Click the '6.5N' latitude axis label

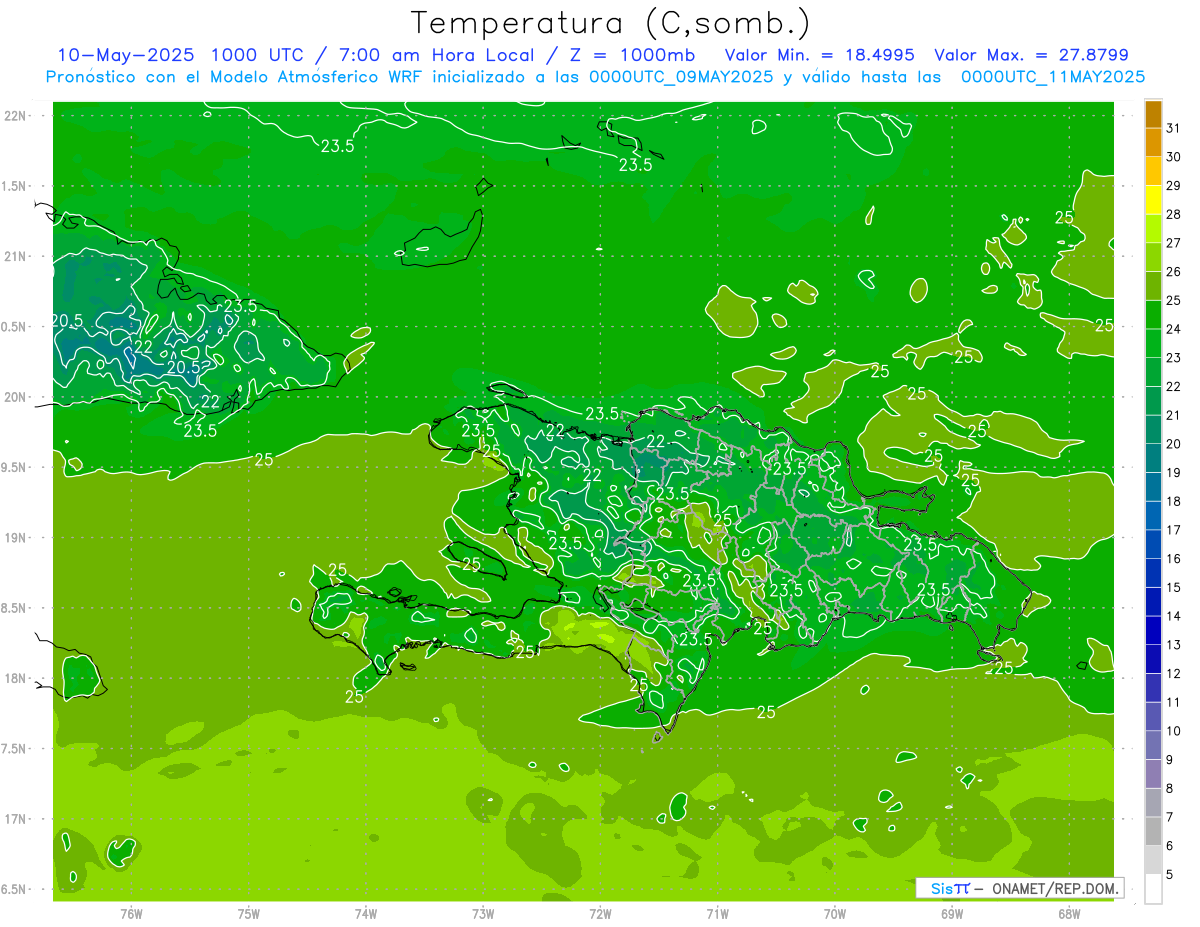tap(14, 889)
